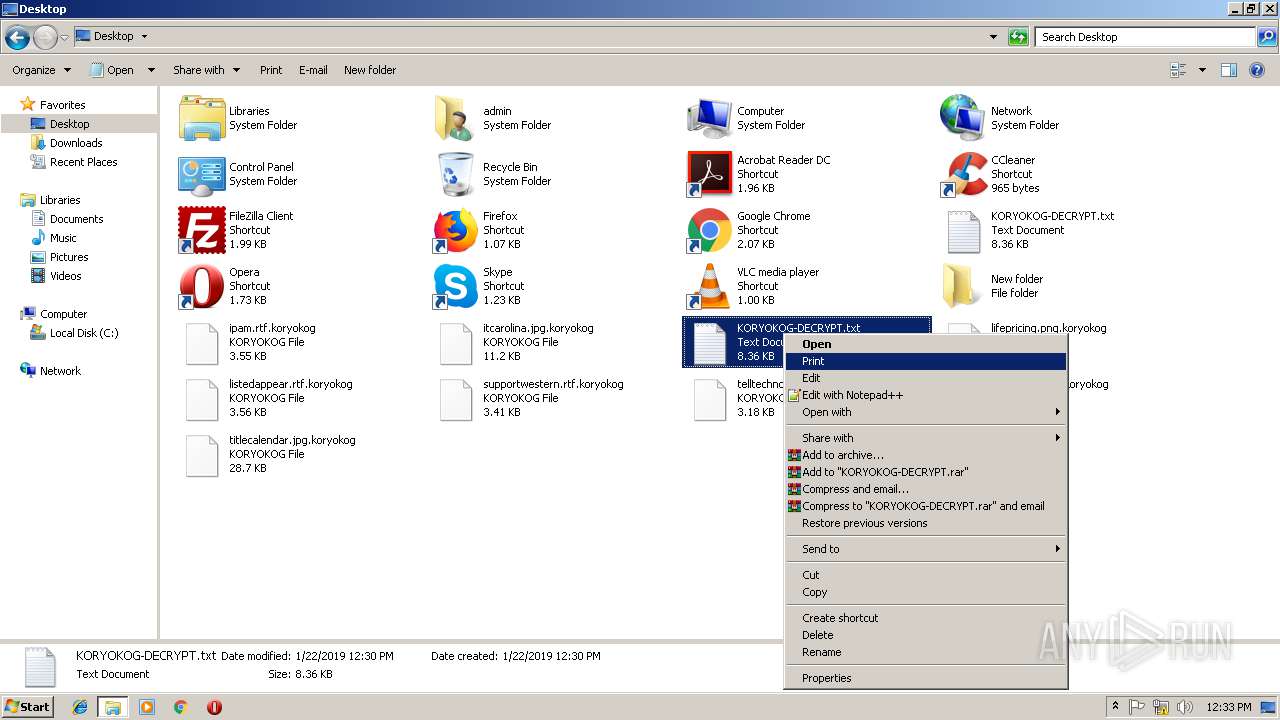
Task: Select the Network system folder icon
Action: click(963, 118)
